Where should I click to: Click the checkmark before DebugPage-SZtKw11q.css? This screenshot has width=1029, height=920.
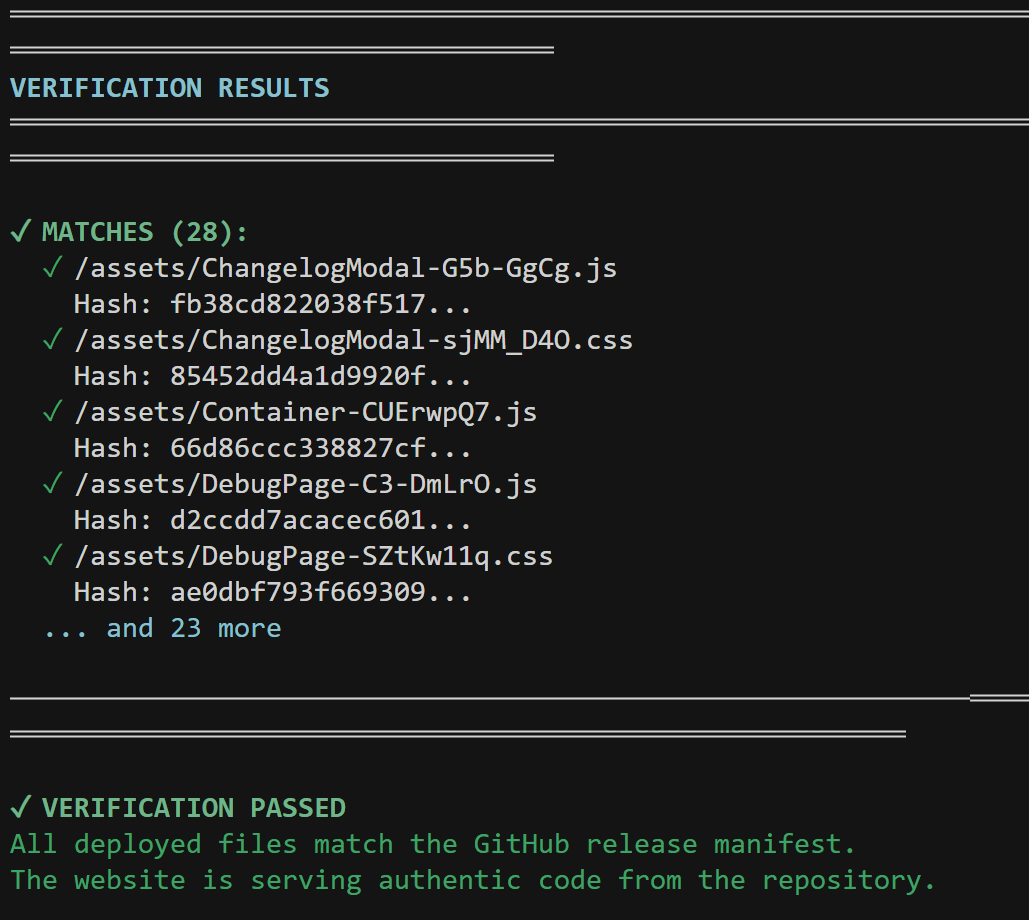click(52, 556)
